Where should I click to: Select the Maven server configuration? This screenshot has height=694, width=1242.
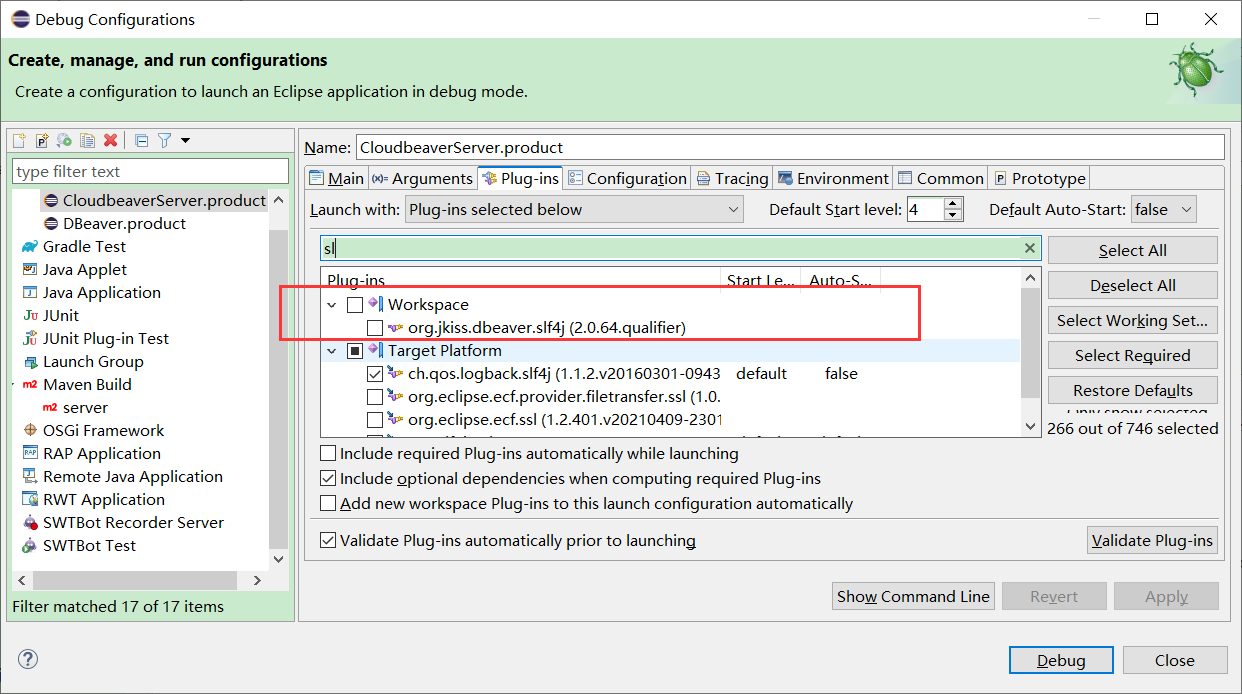tap(75, 407)
